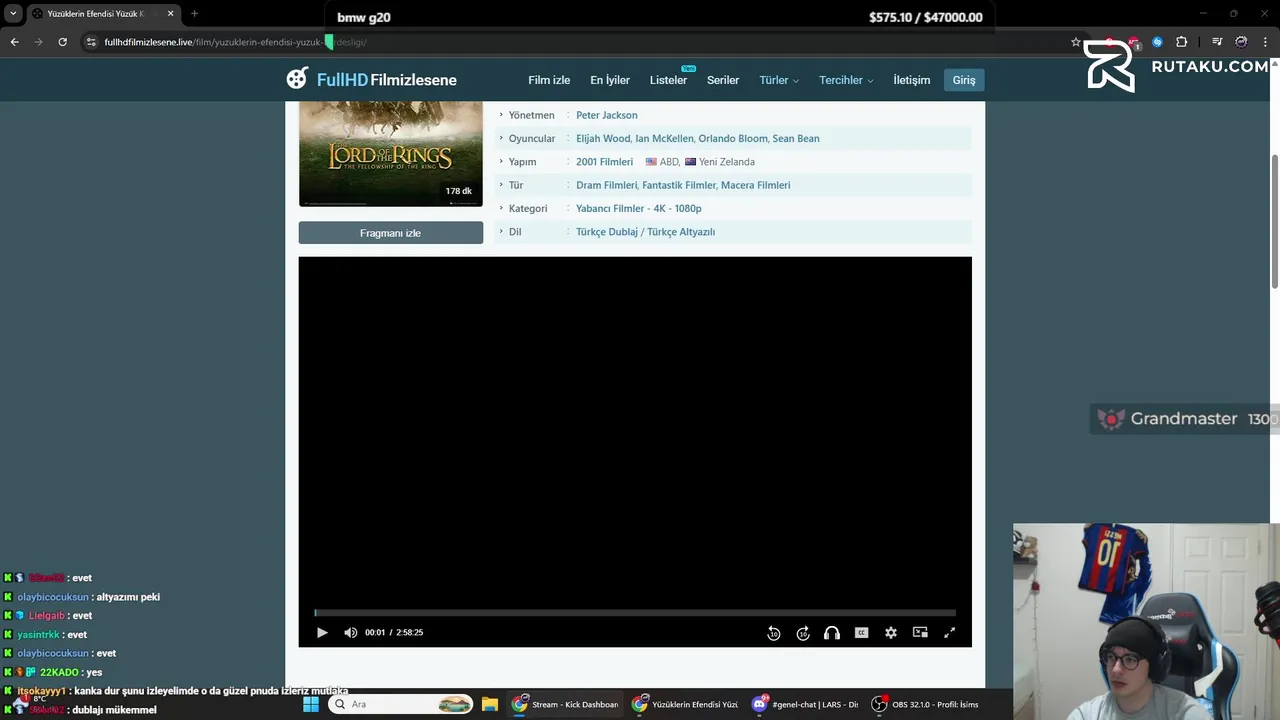Switch to Stream - Kick Dashboard window
1280x720 pixels.
pyautogui.click(x=565, y=704)
